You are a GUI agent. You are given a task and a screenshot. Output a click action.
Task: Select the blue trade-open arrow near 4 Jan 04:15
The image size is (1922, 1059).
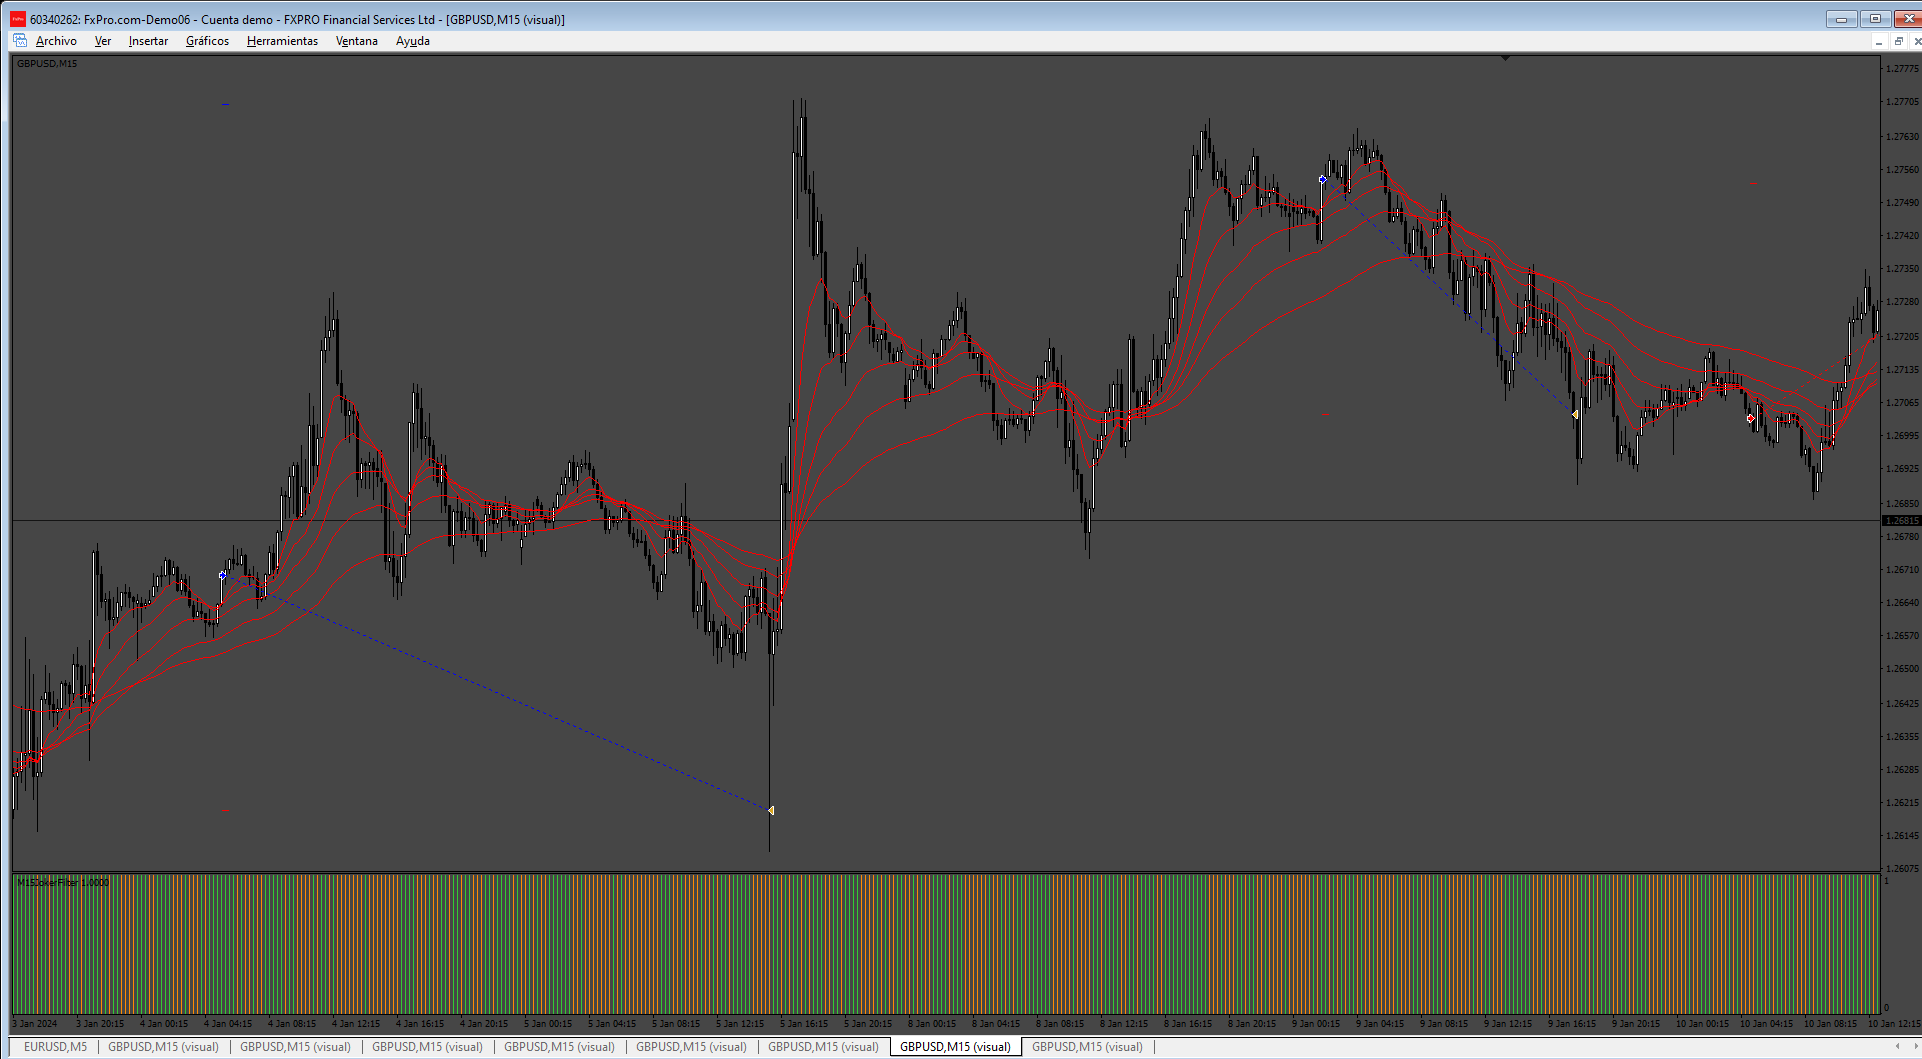tap(222, 575)
